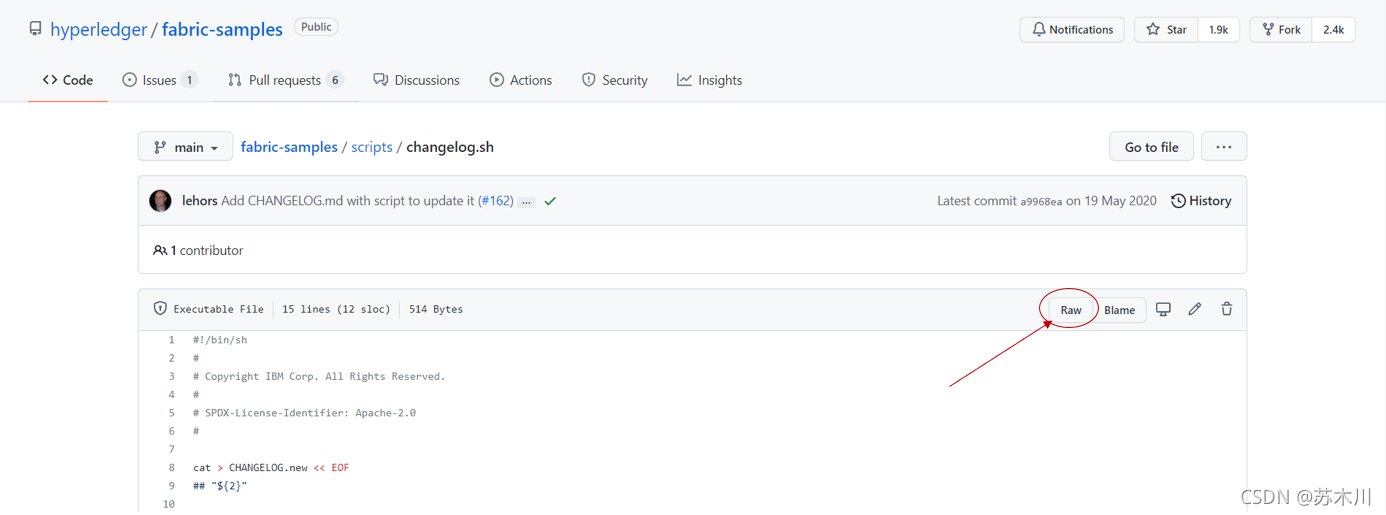The width and height of the screenshot is (1386, 515).
Task: Go to scripts folder breadcrumb
Action: [x=372, y=147]
